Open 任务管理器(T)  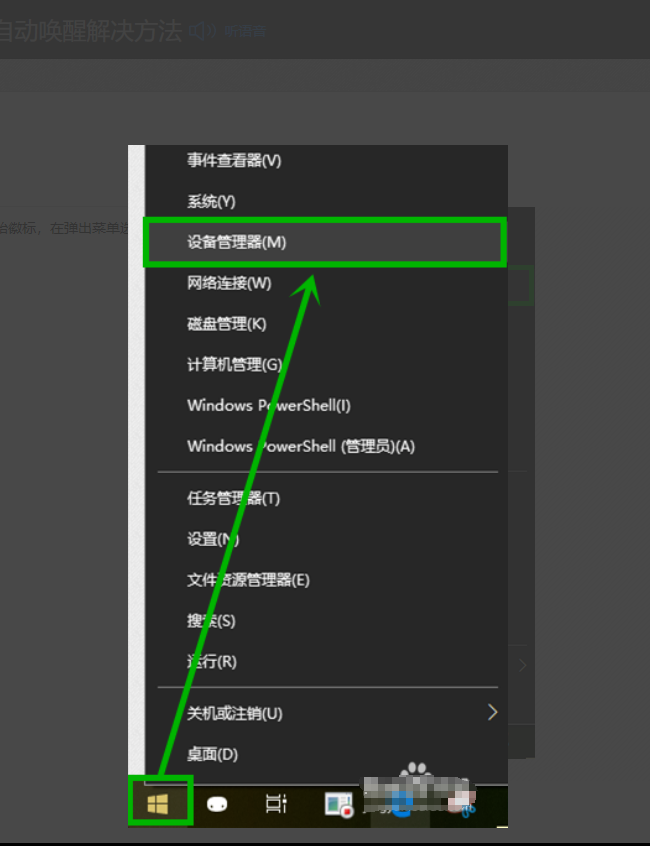click(233, 498)
